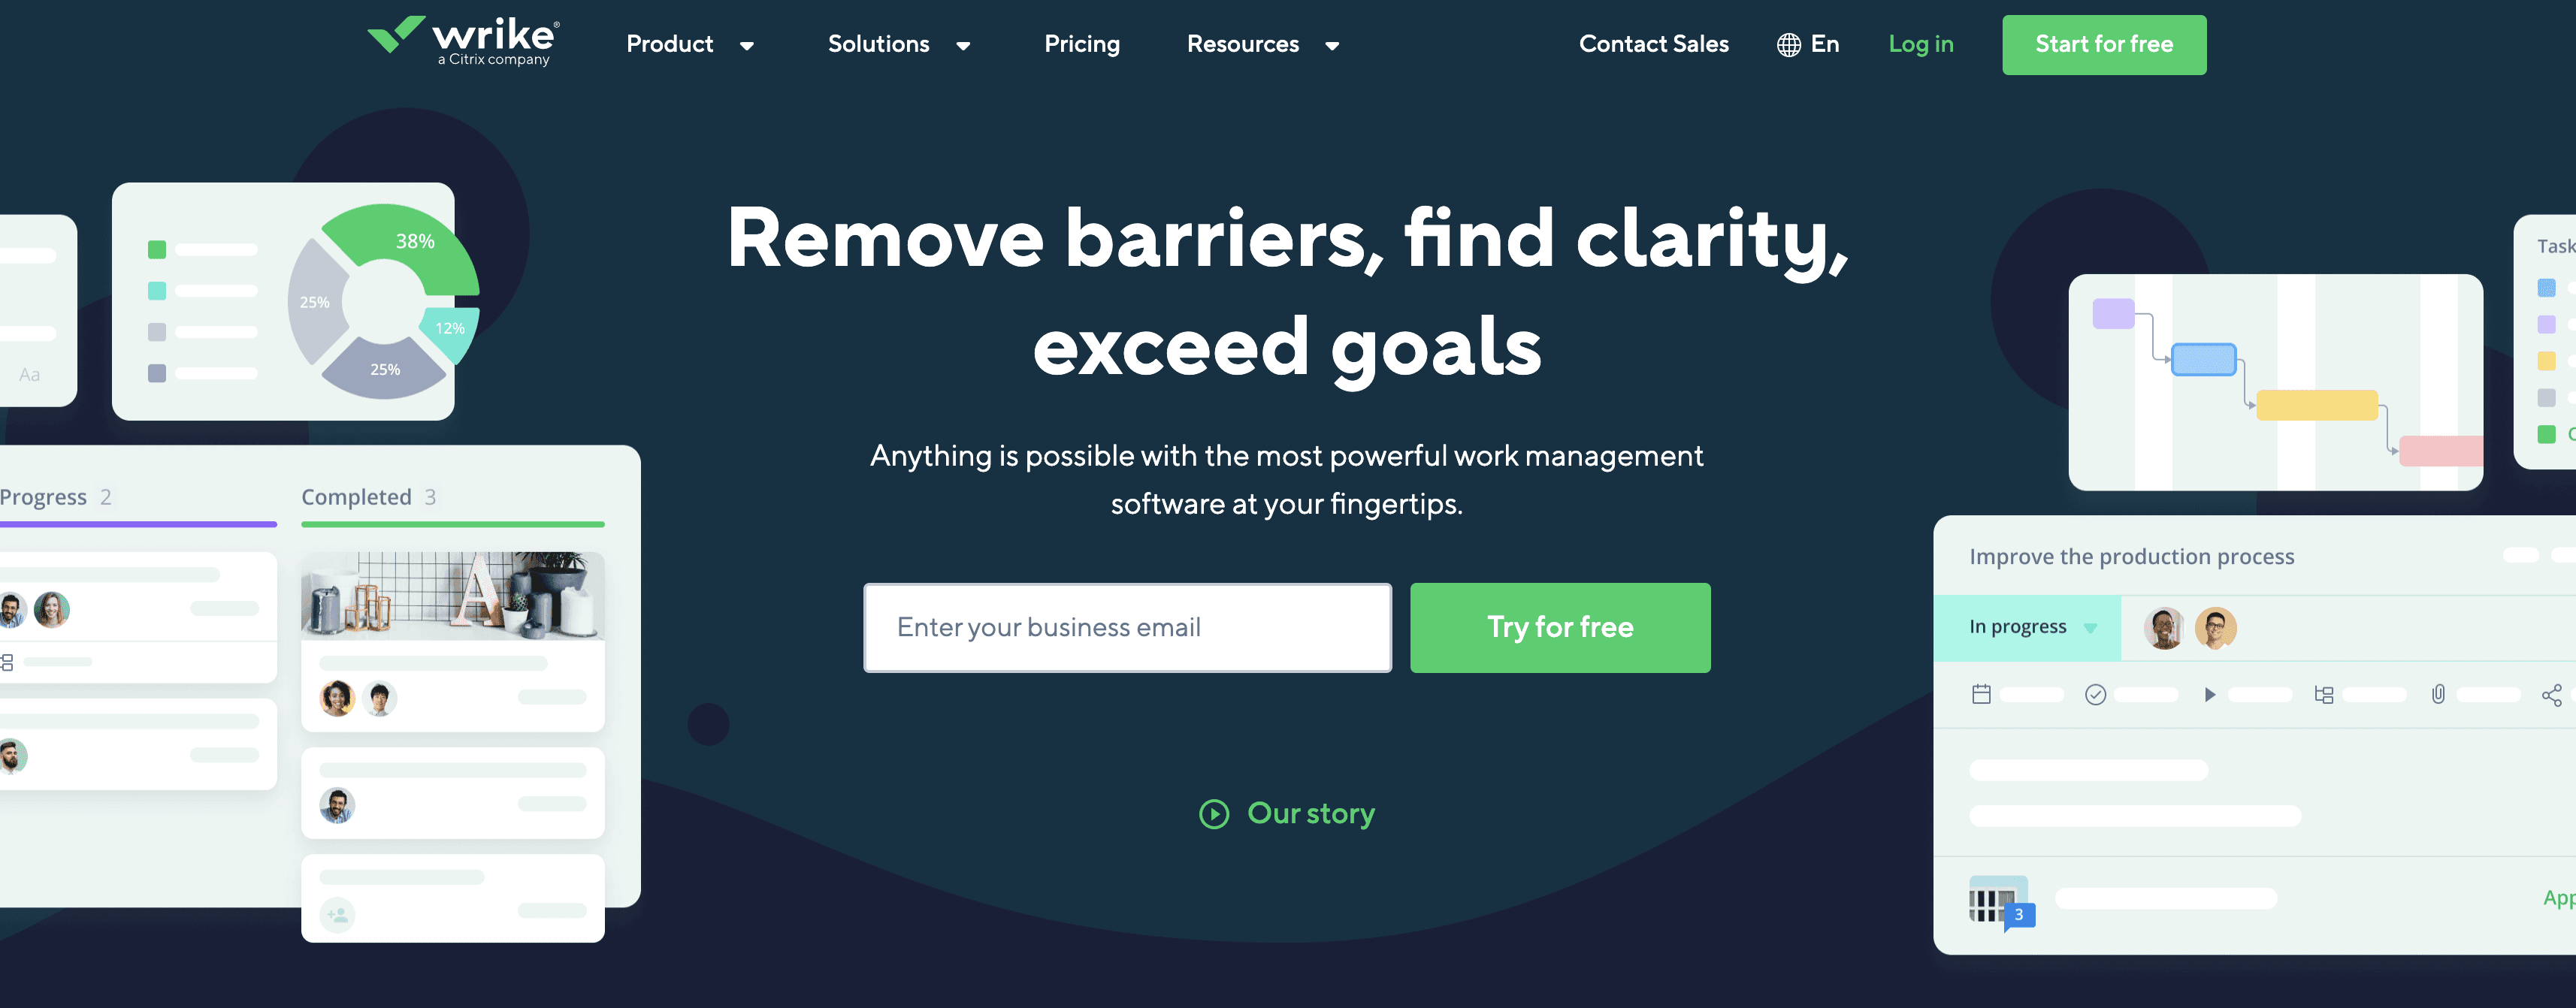Click the Log in link
The height and width of the screenshot is (1008, 2576).
[1919, 44]
